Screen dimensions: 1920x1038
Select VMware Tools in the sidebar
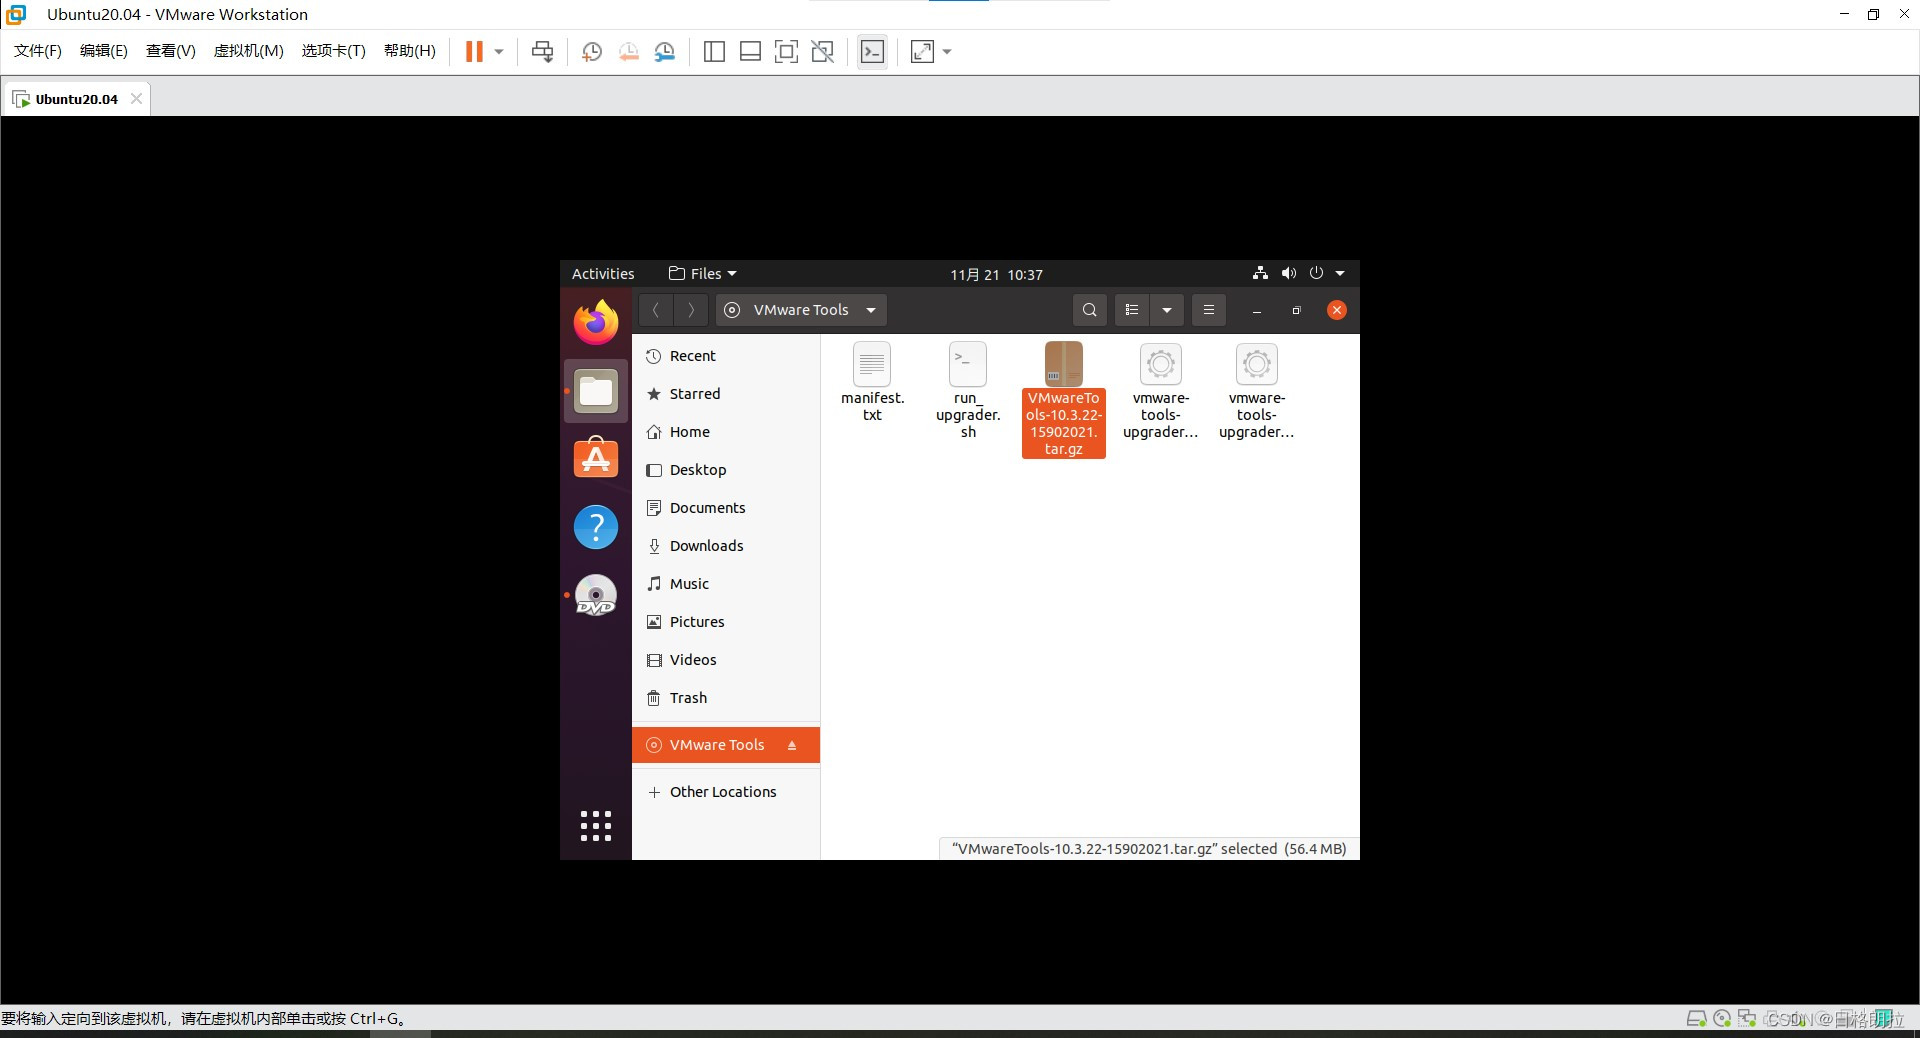[726, 745]
